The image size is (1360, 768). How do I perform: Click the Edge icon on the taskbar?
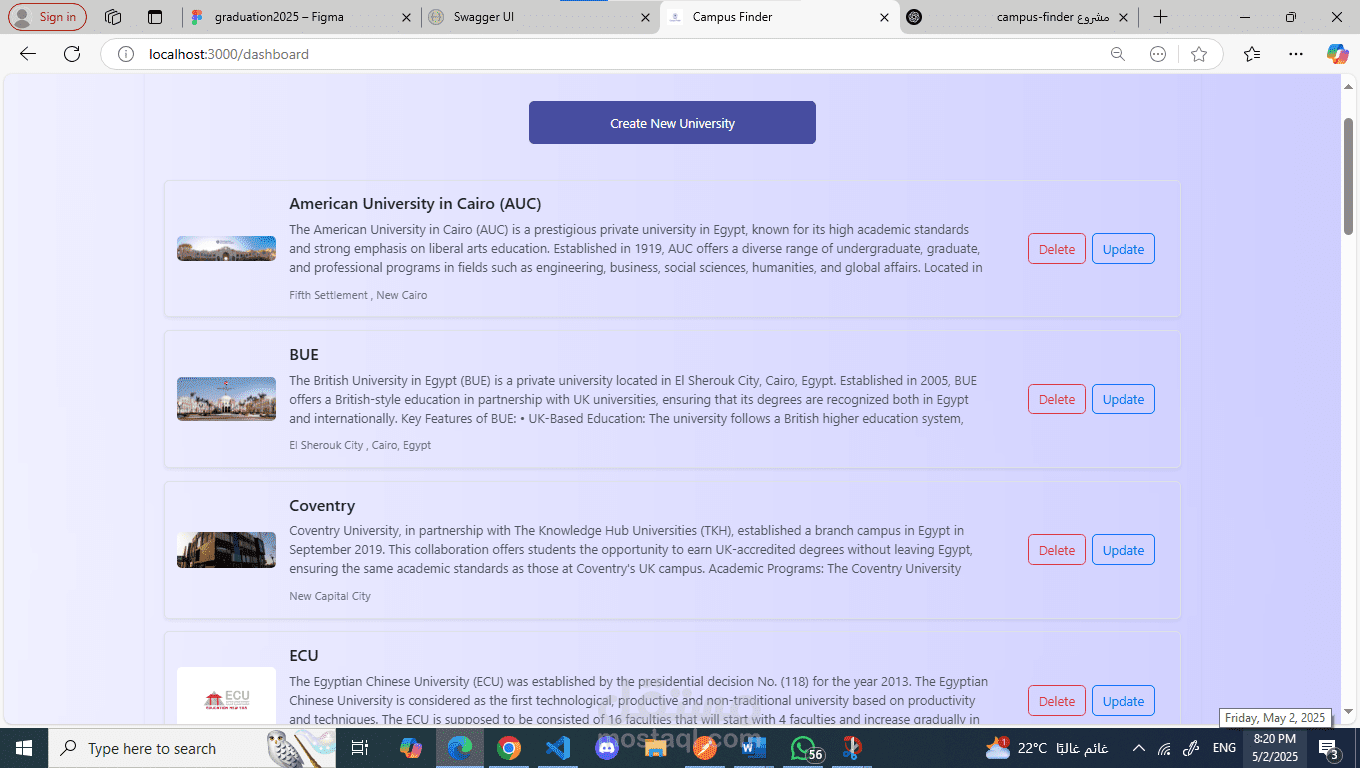point(459,748)
